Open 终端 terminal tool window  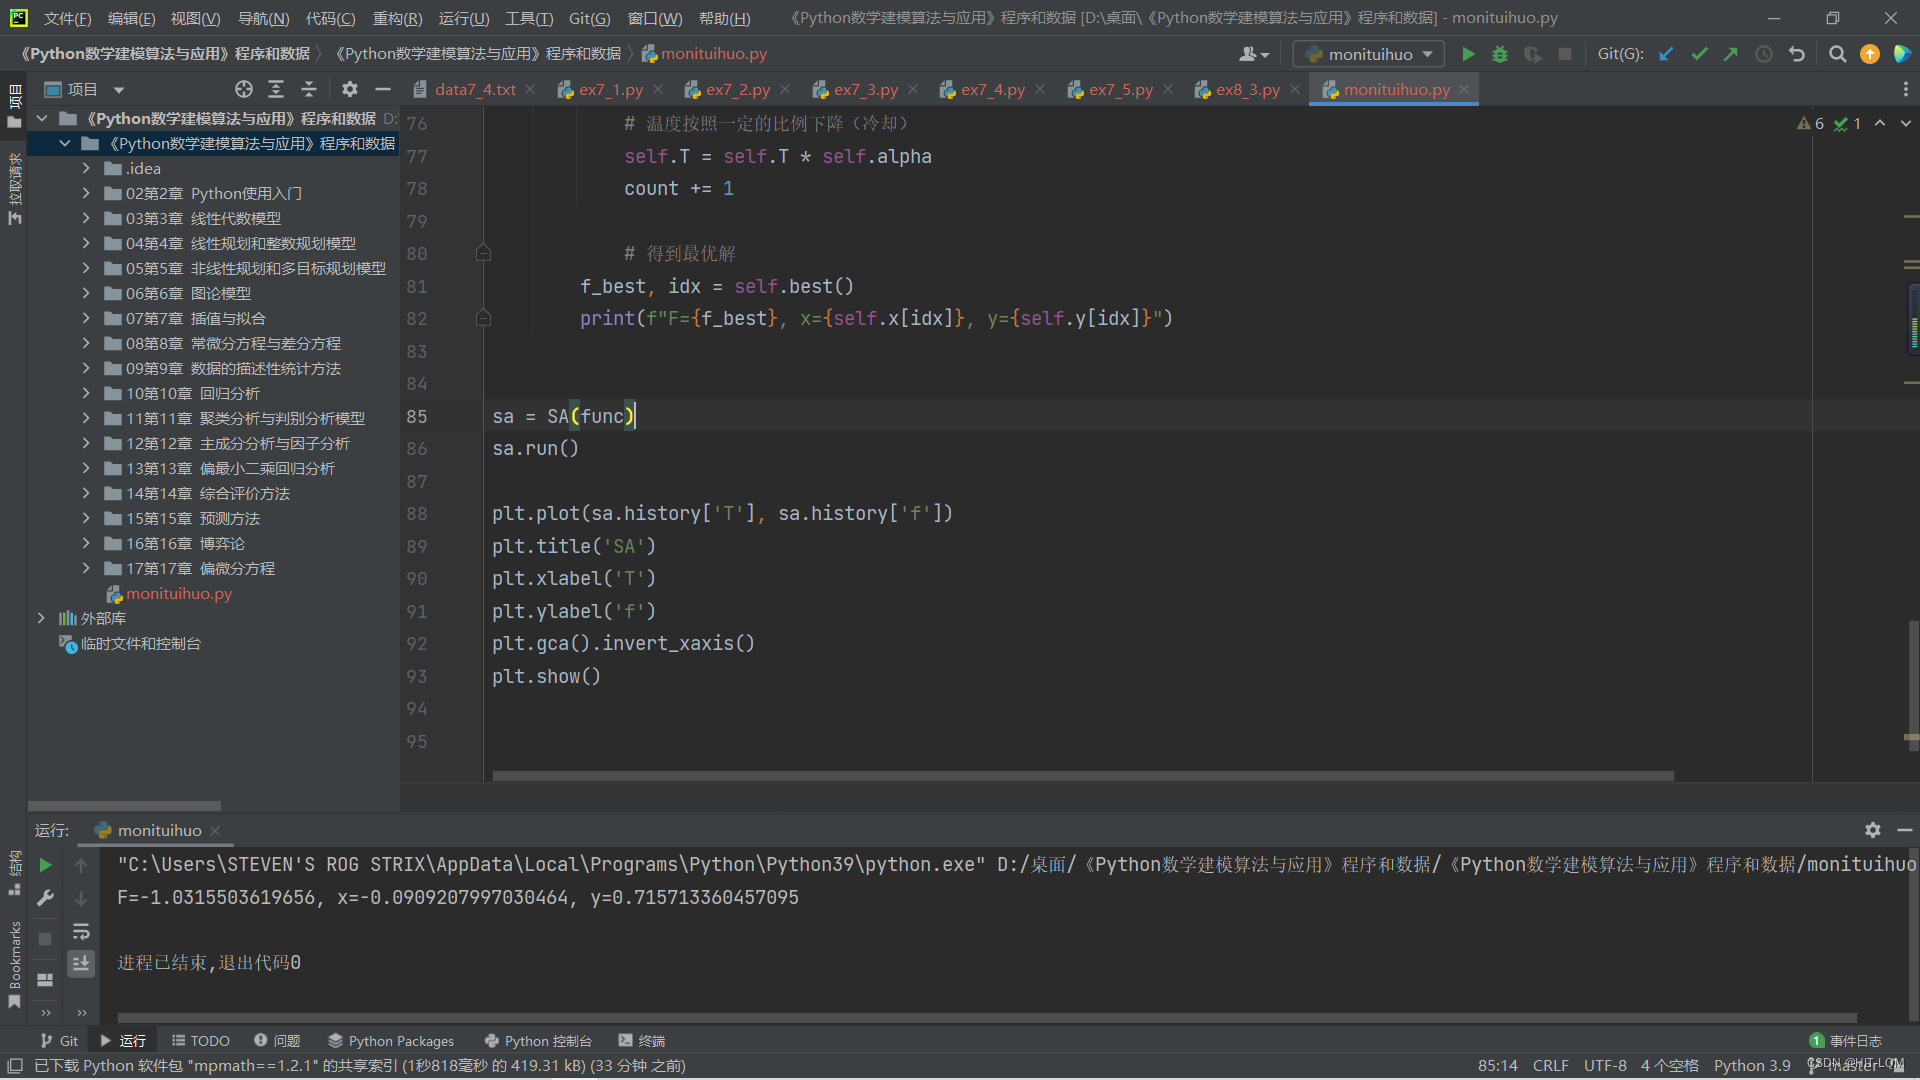642,1041
